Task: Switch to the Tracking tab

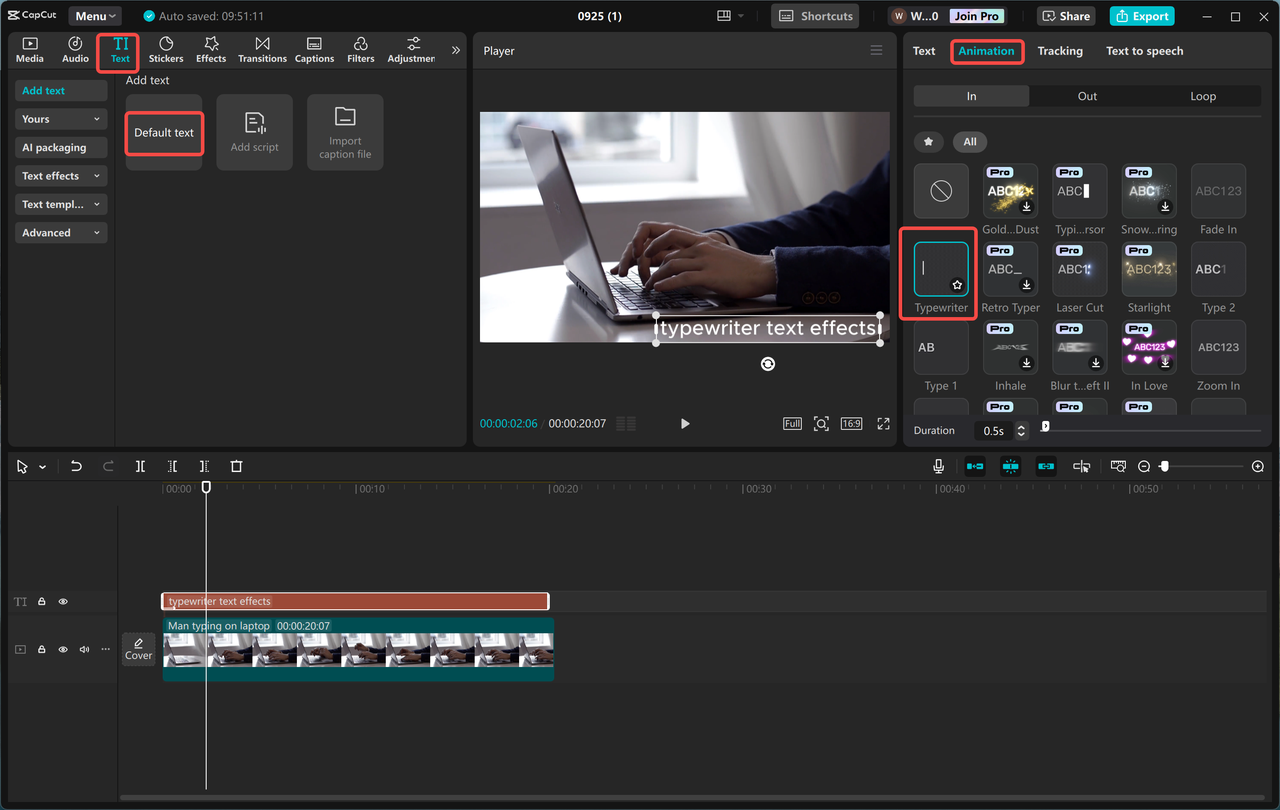Action: [x=1060, y=50]
